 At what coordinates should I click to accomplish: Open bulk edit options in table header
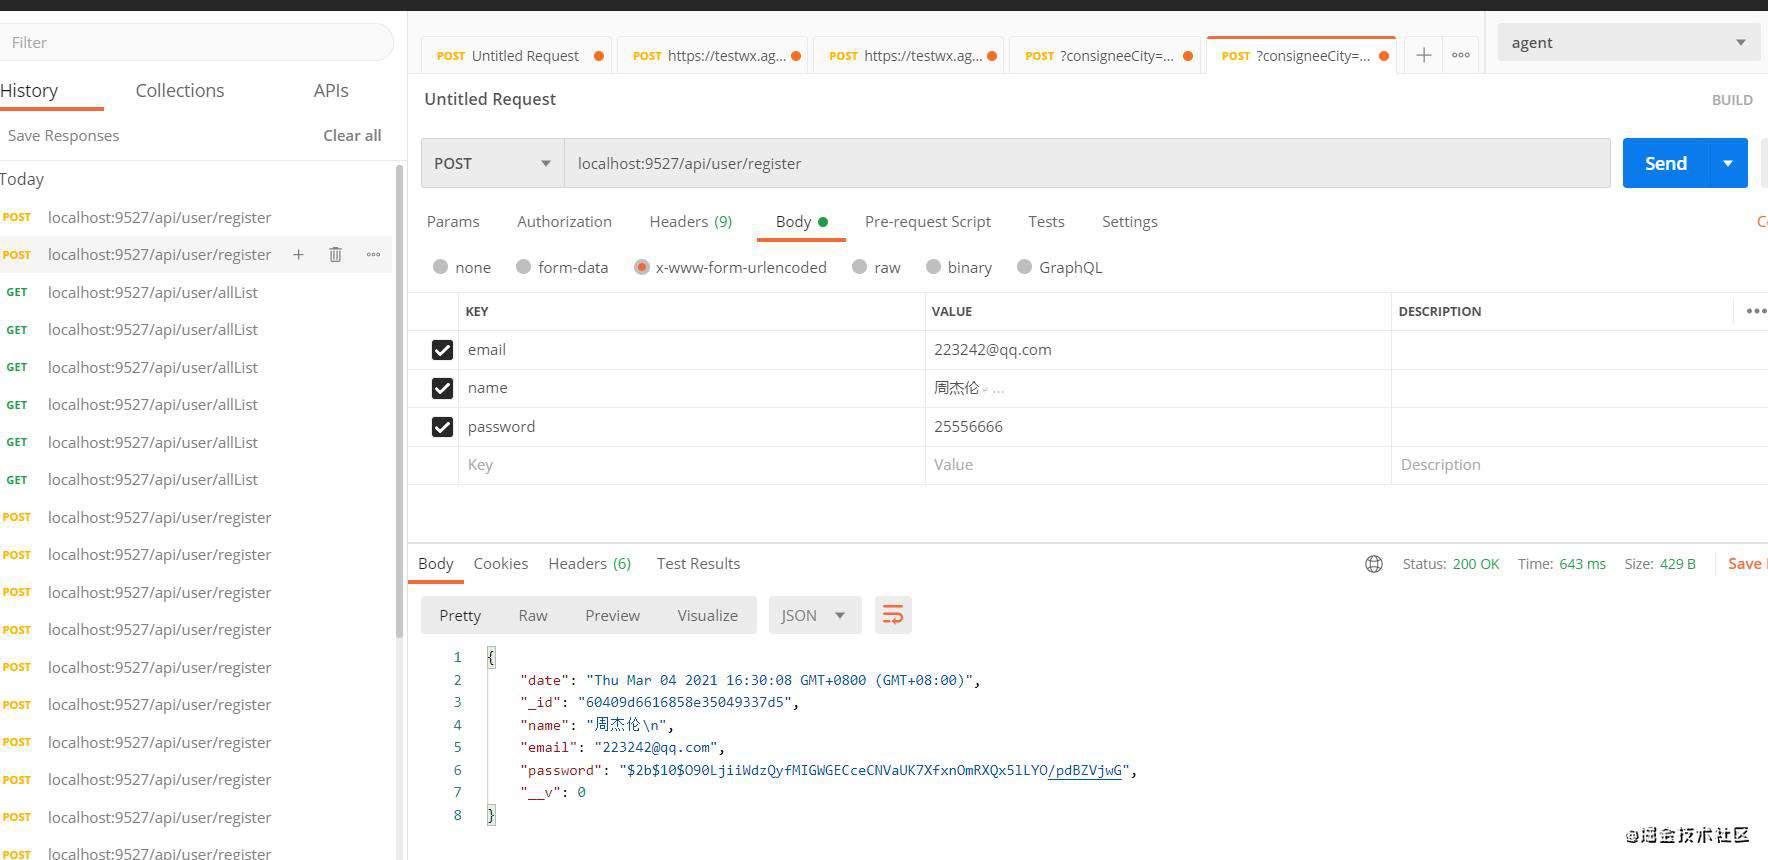click(1755, 311)
